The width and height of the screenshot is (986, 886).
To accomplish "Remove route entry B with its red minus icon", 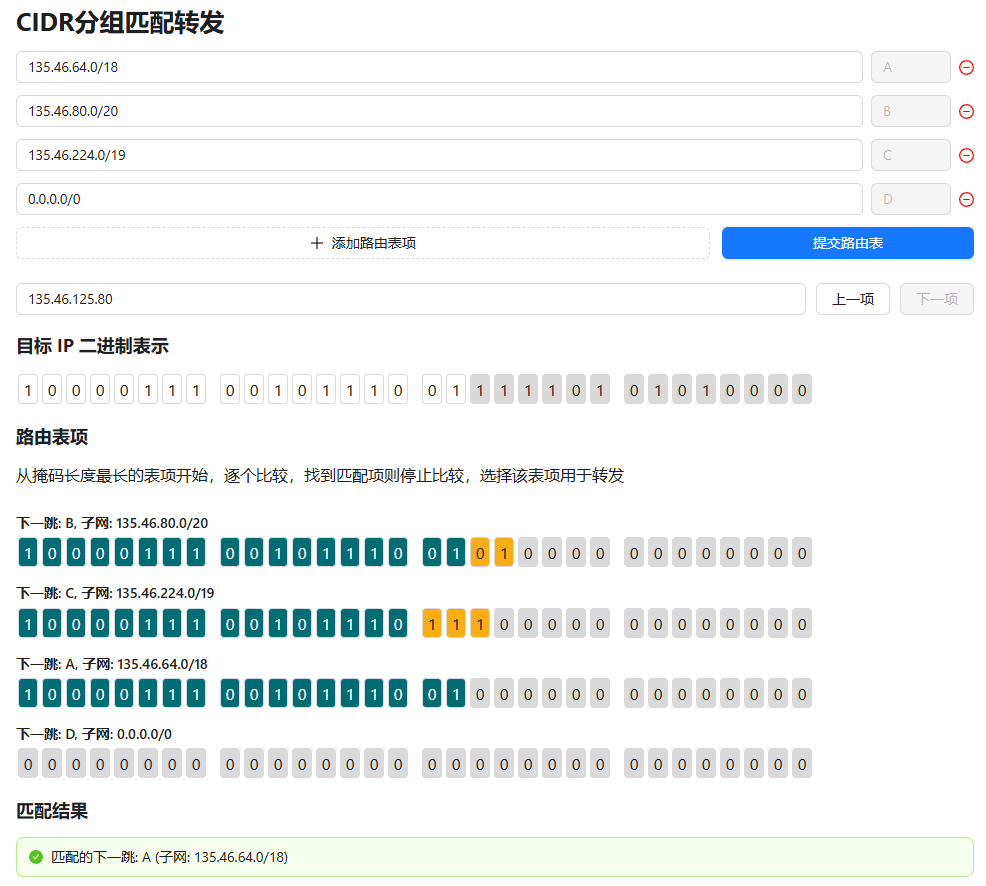I will [966, 111].
